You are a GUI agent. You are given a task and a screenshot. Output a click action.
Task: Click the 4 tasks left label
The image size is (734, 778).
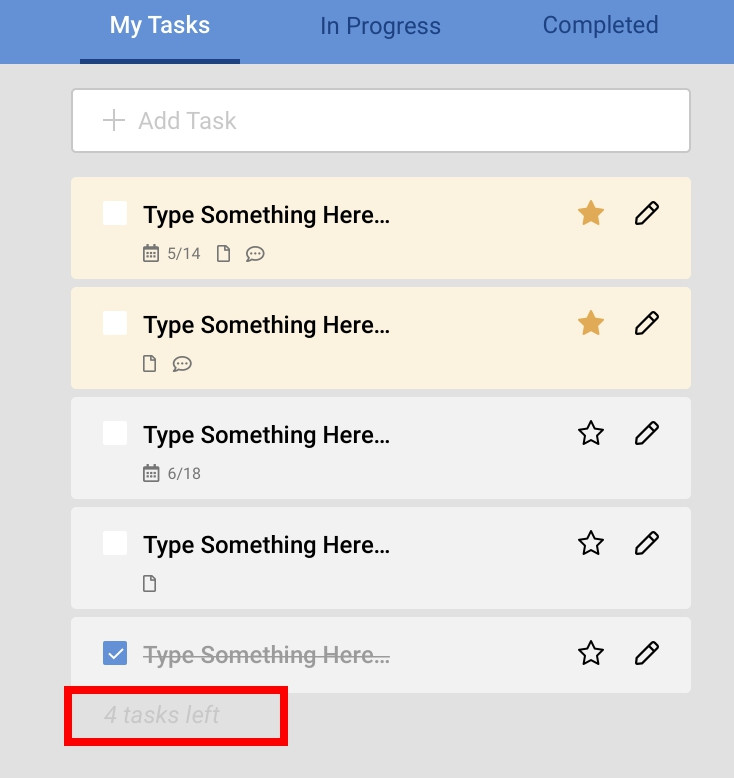[x=162, y=715]
